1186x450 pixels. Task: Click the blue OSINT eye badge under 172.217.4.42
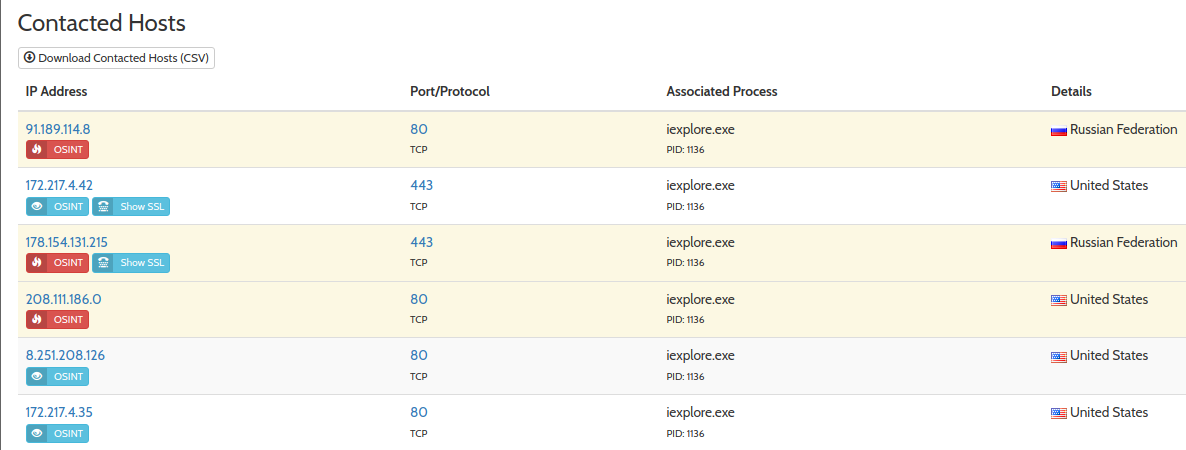coord(57,207)
